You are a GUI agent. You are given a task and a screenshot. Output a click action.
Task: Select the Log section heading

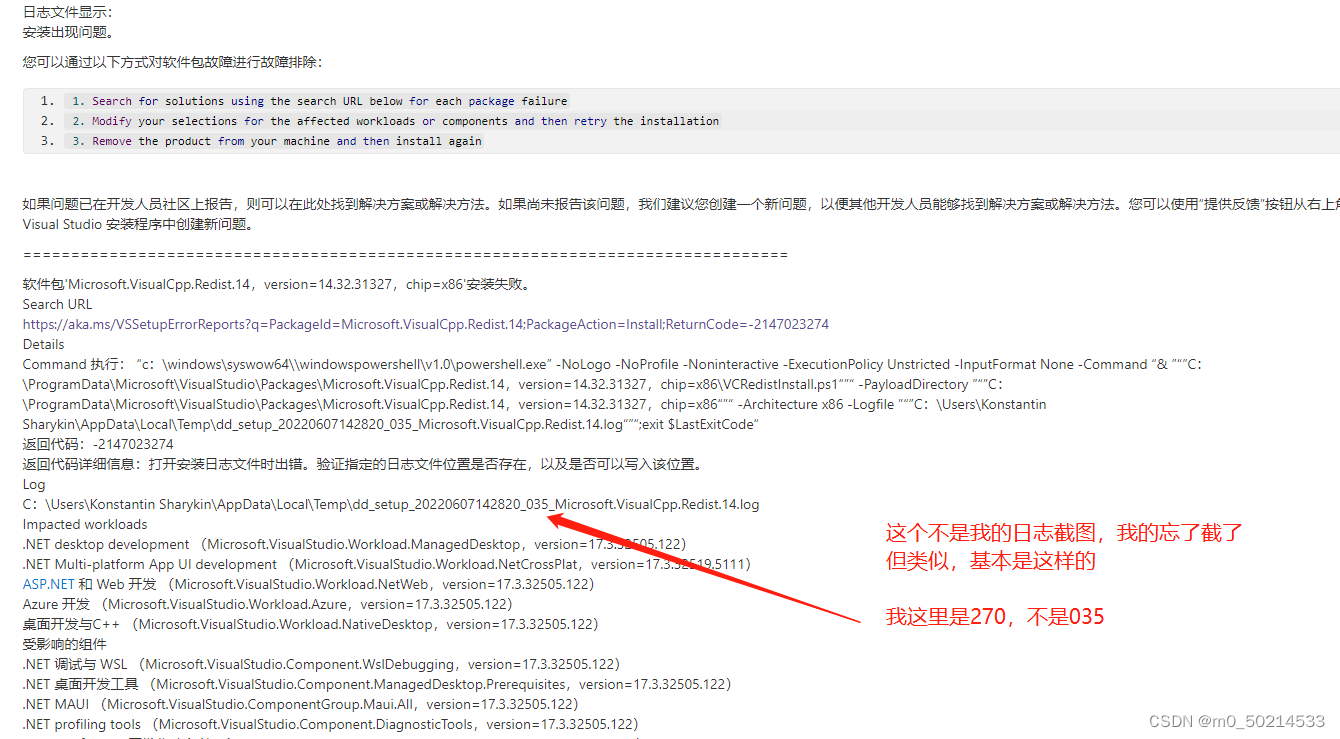click(33, 483)
